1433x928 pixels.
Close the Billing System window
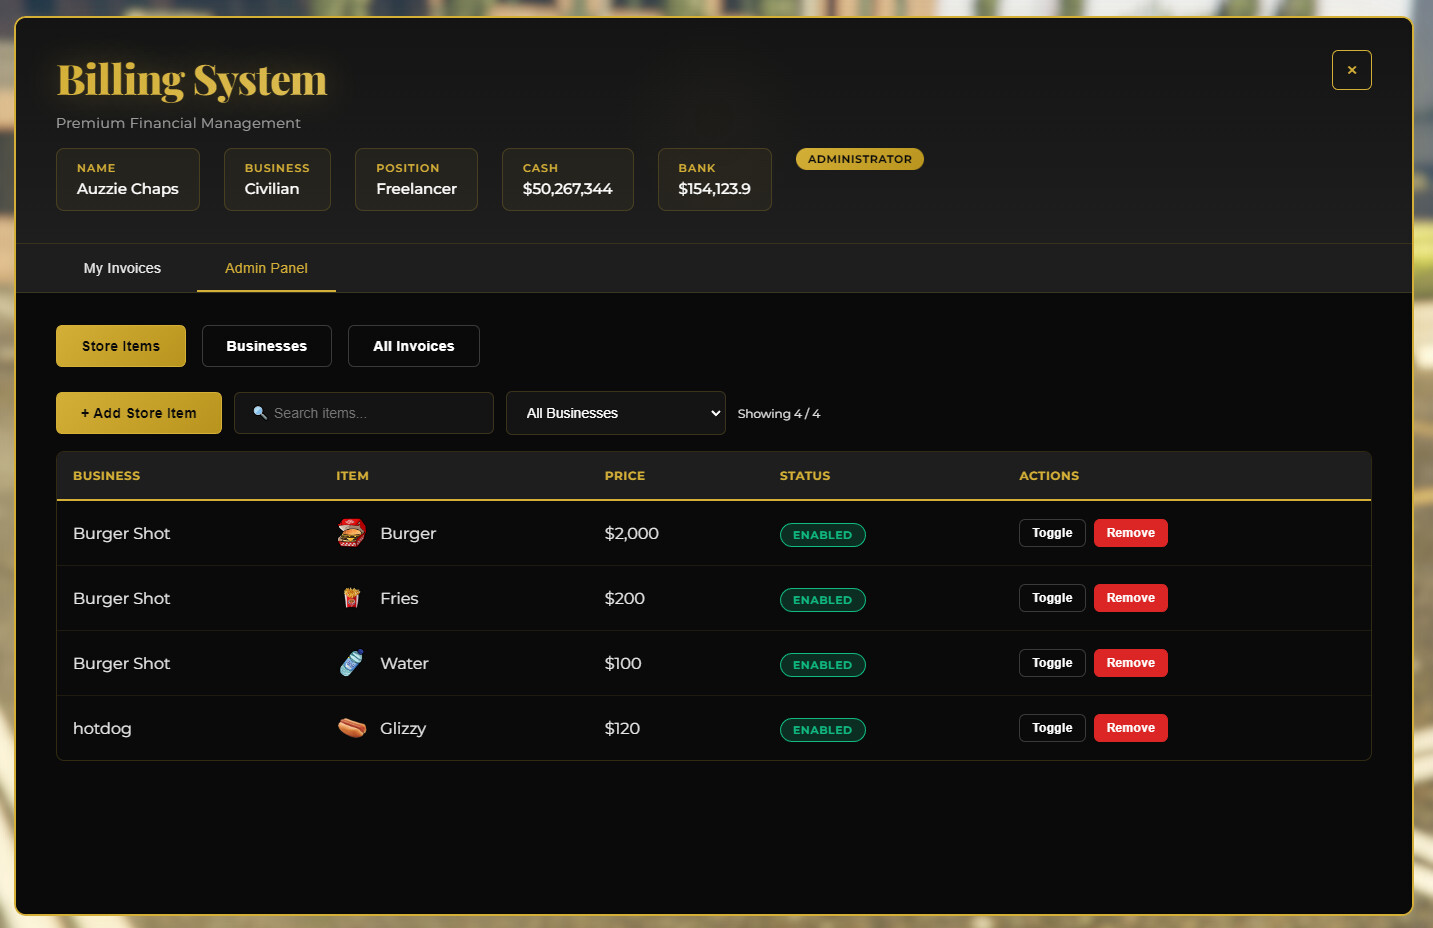click(x=1351, y=70)
